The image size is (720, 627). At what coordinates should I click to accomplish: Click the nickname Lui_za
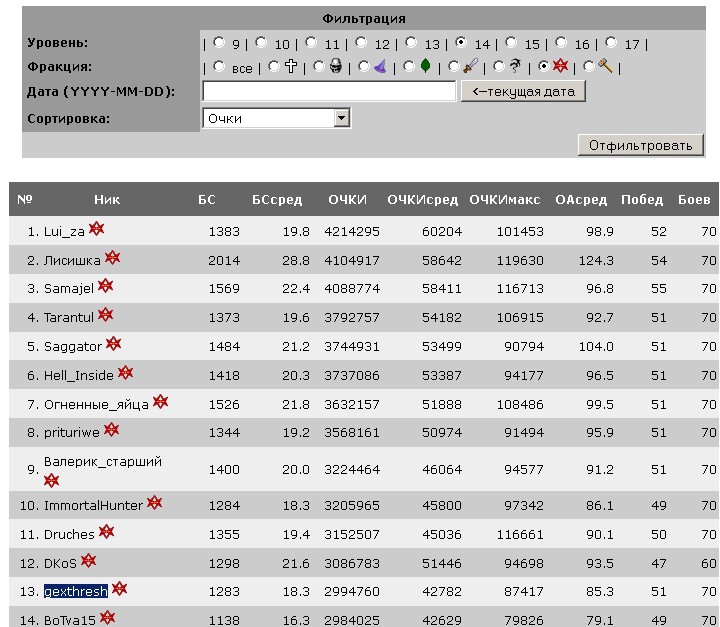64,232
